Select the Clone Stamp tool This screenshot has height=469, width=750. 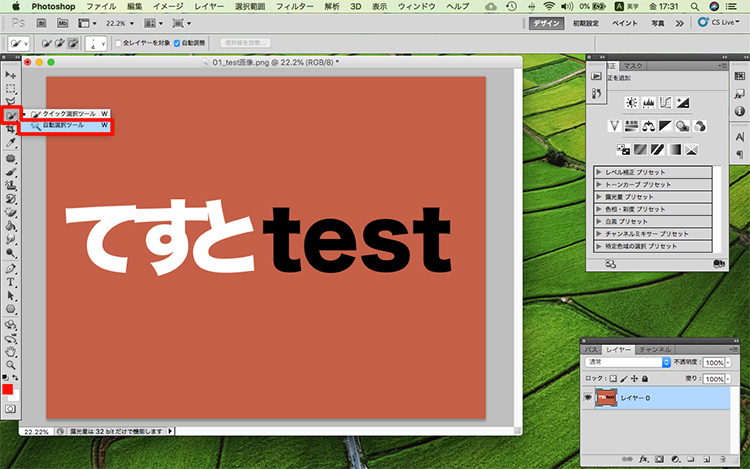[x=11, y=185]
